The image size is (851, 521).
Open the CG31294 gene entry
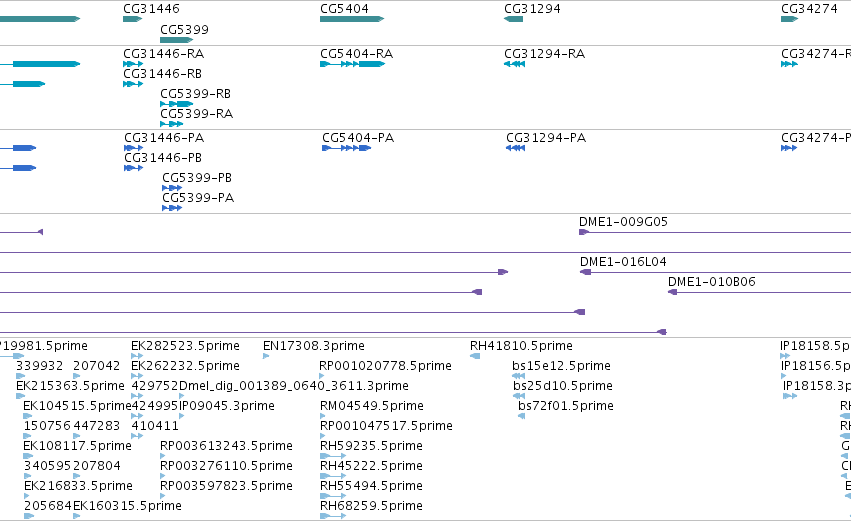[x=513, y=19]
